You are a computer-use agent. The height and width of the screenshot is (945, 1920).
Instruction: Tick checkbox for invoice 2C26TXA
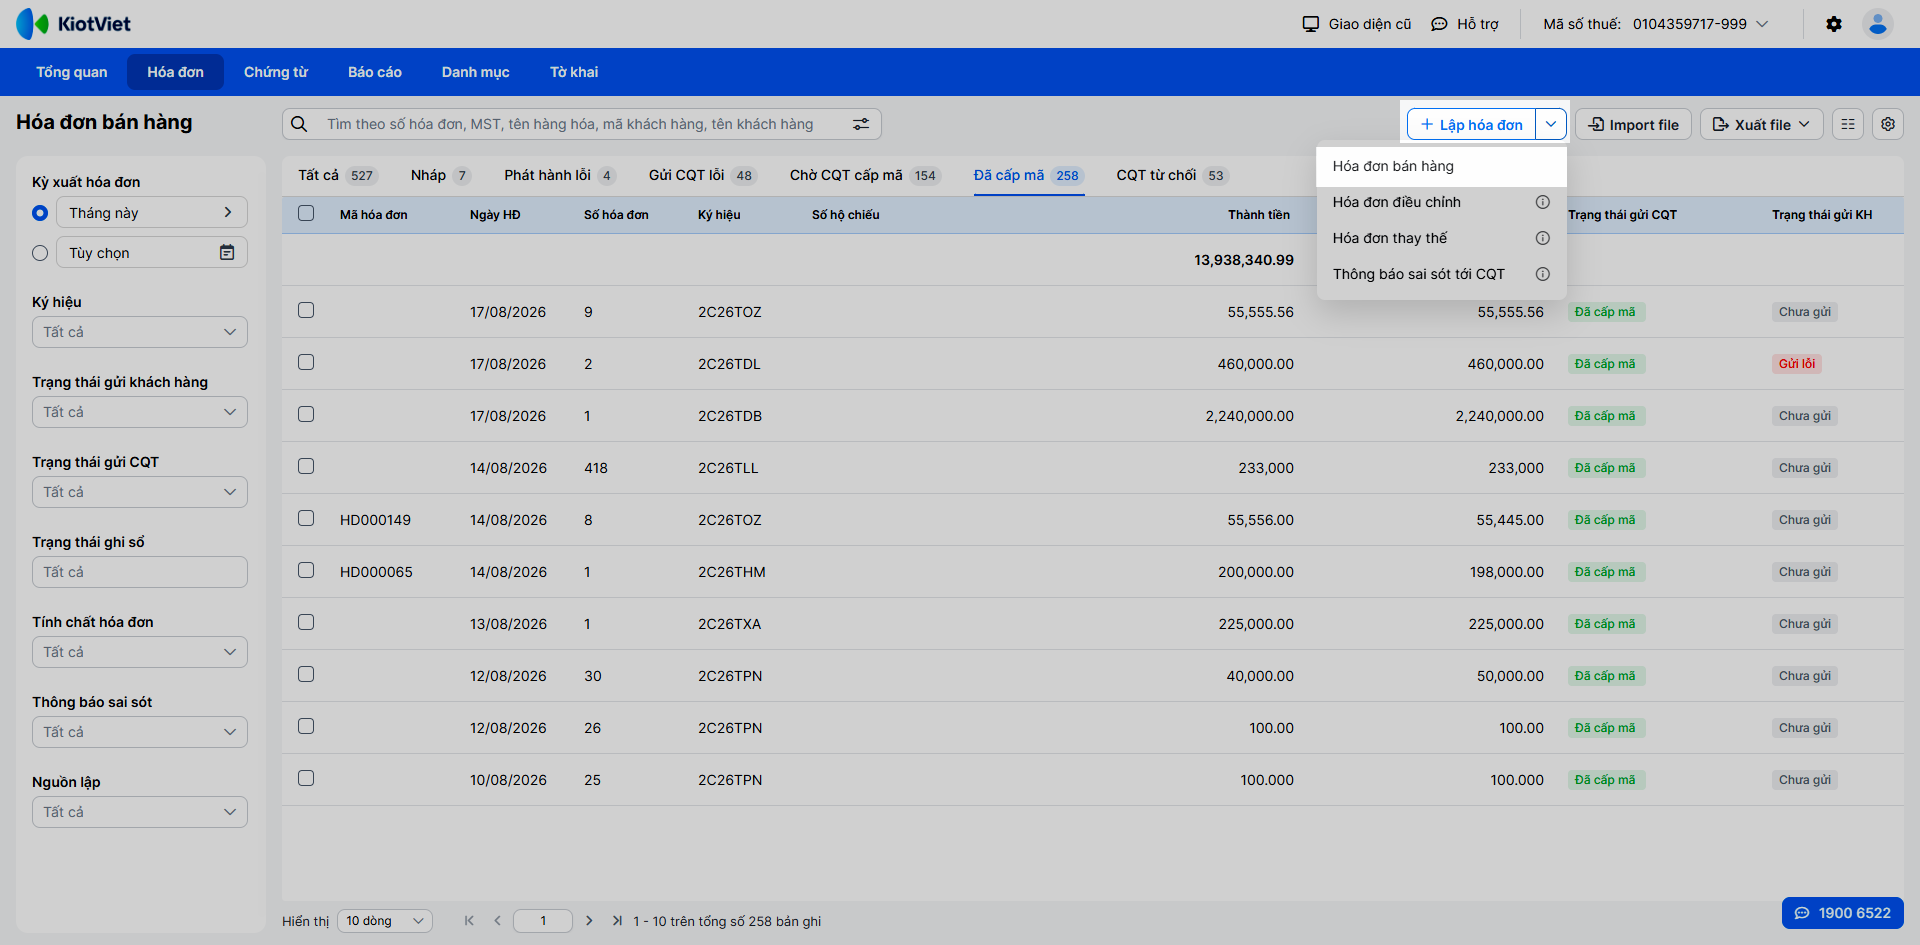(306, 622)
